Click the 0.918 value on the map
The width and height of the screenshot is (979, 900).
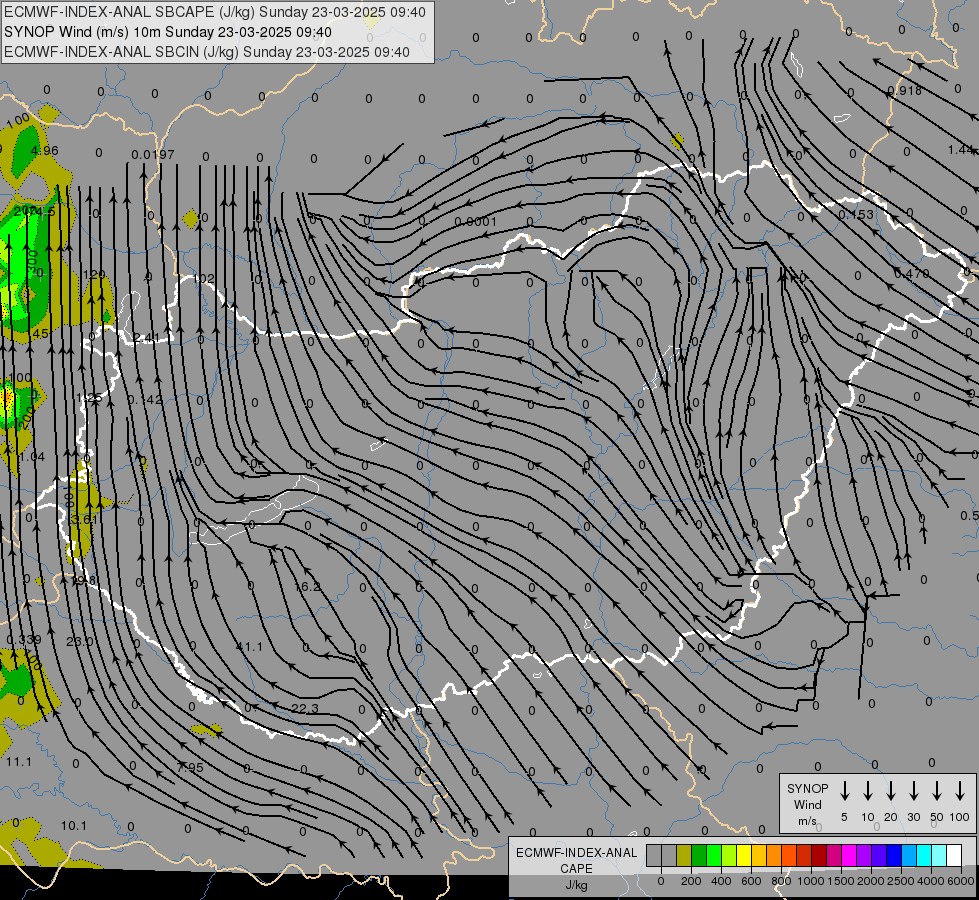tap(905, 91)
